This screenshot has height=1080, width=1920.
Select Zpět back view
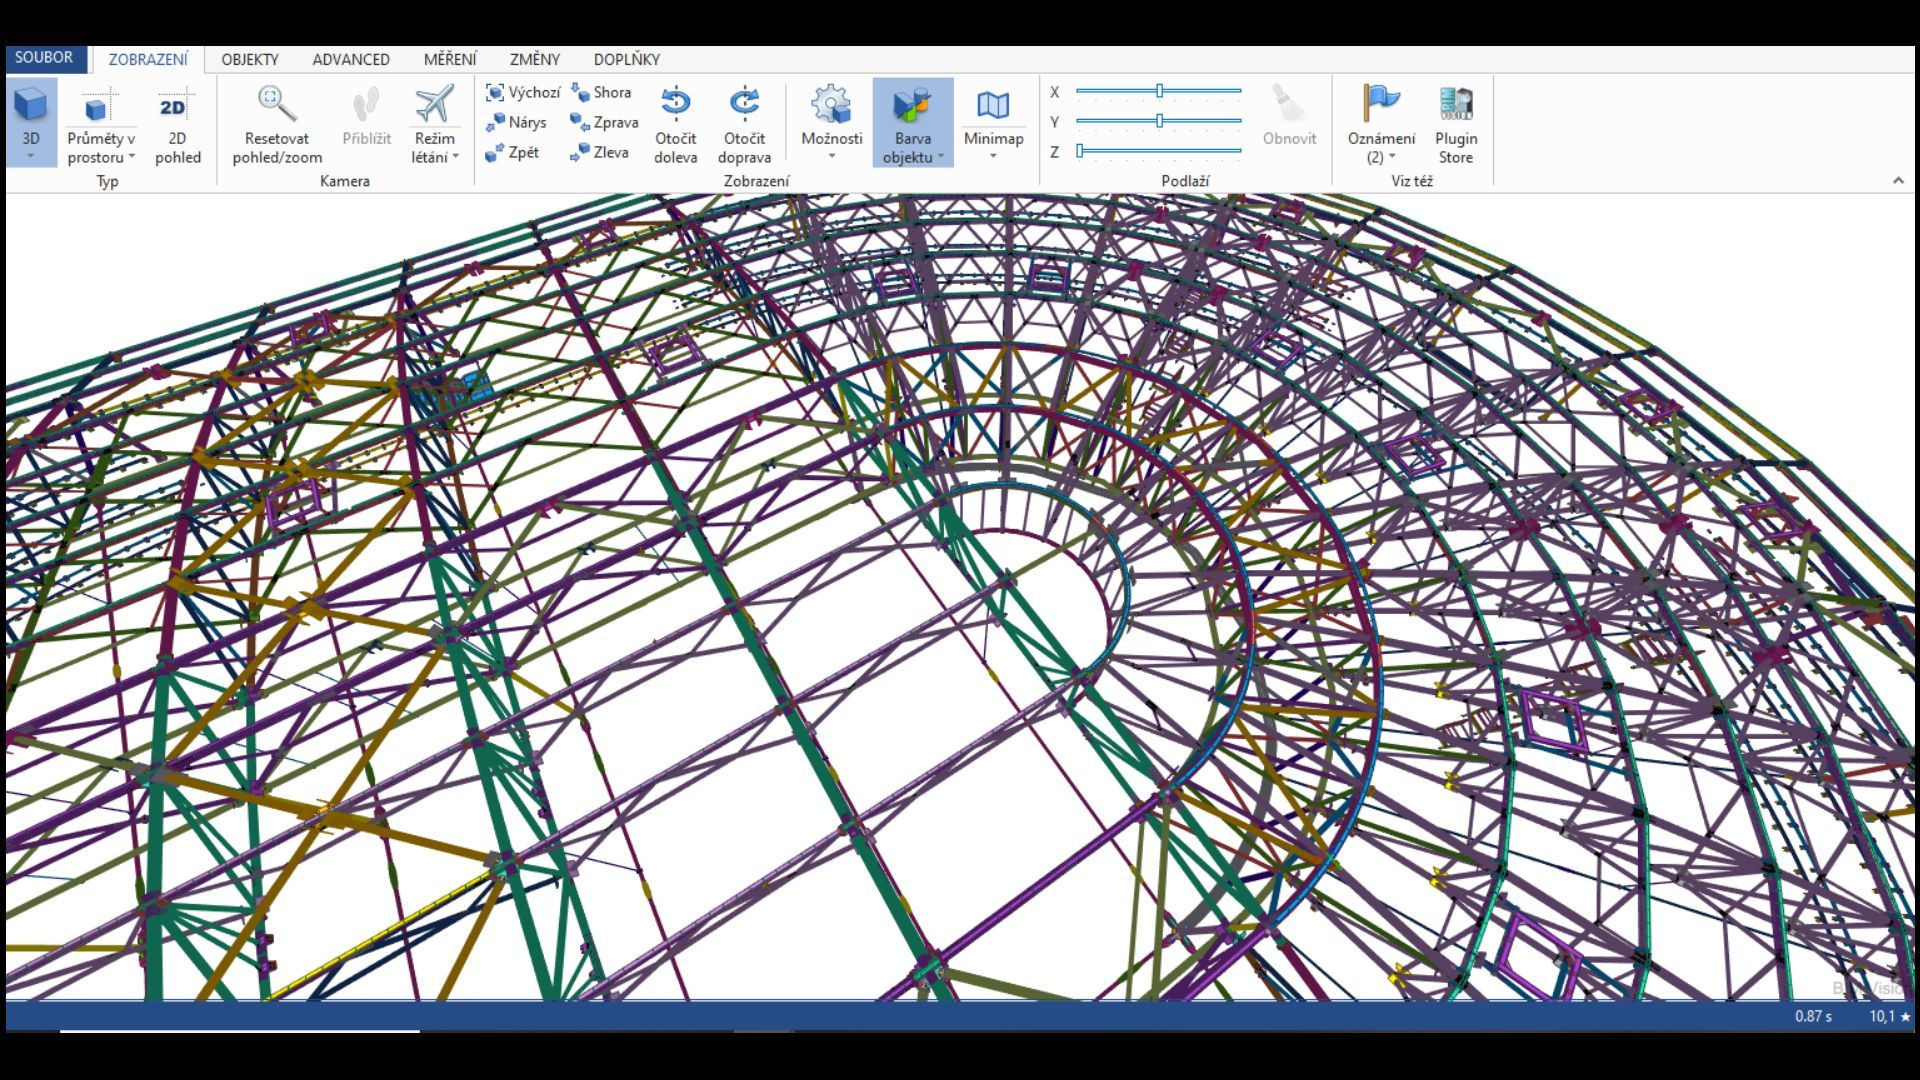[x=512, y=152]
